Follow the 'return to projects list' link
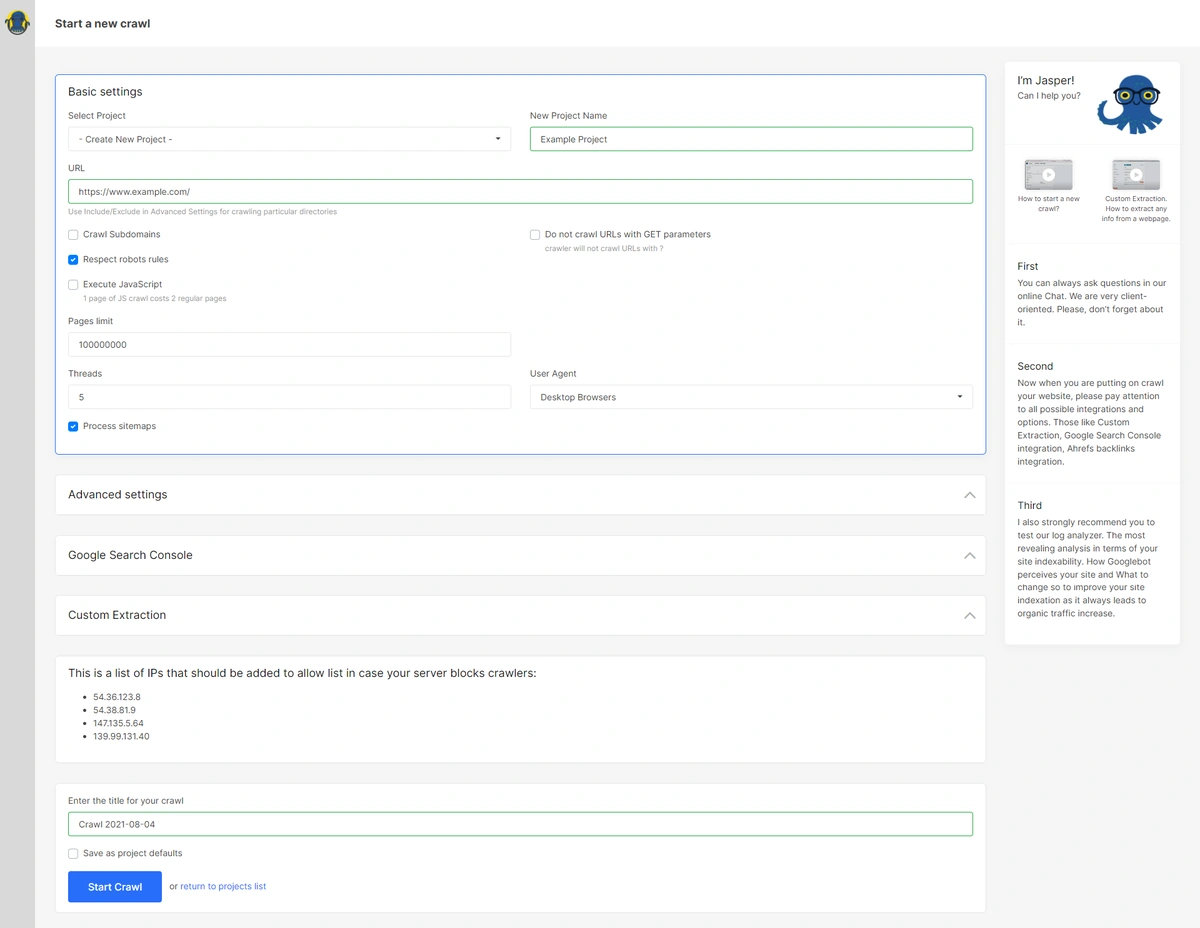The width and height of the screenshot is (1200, 928). tap(223, 886)
